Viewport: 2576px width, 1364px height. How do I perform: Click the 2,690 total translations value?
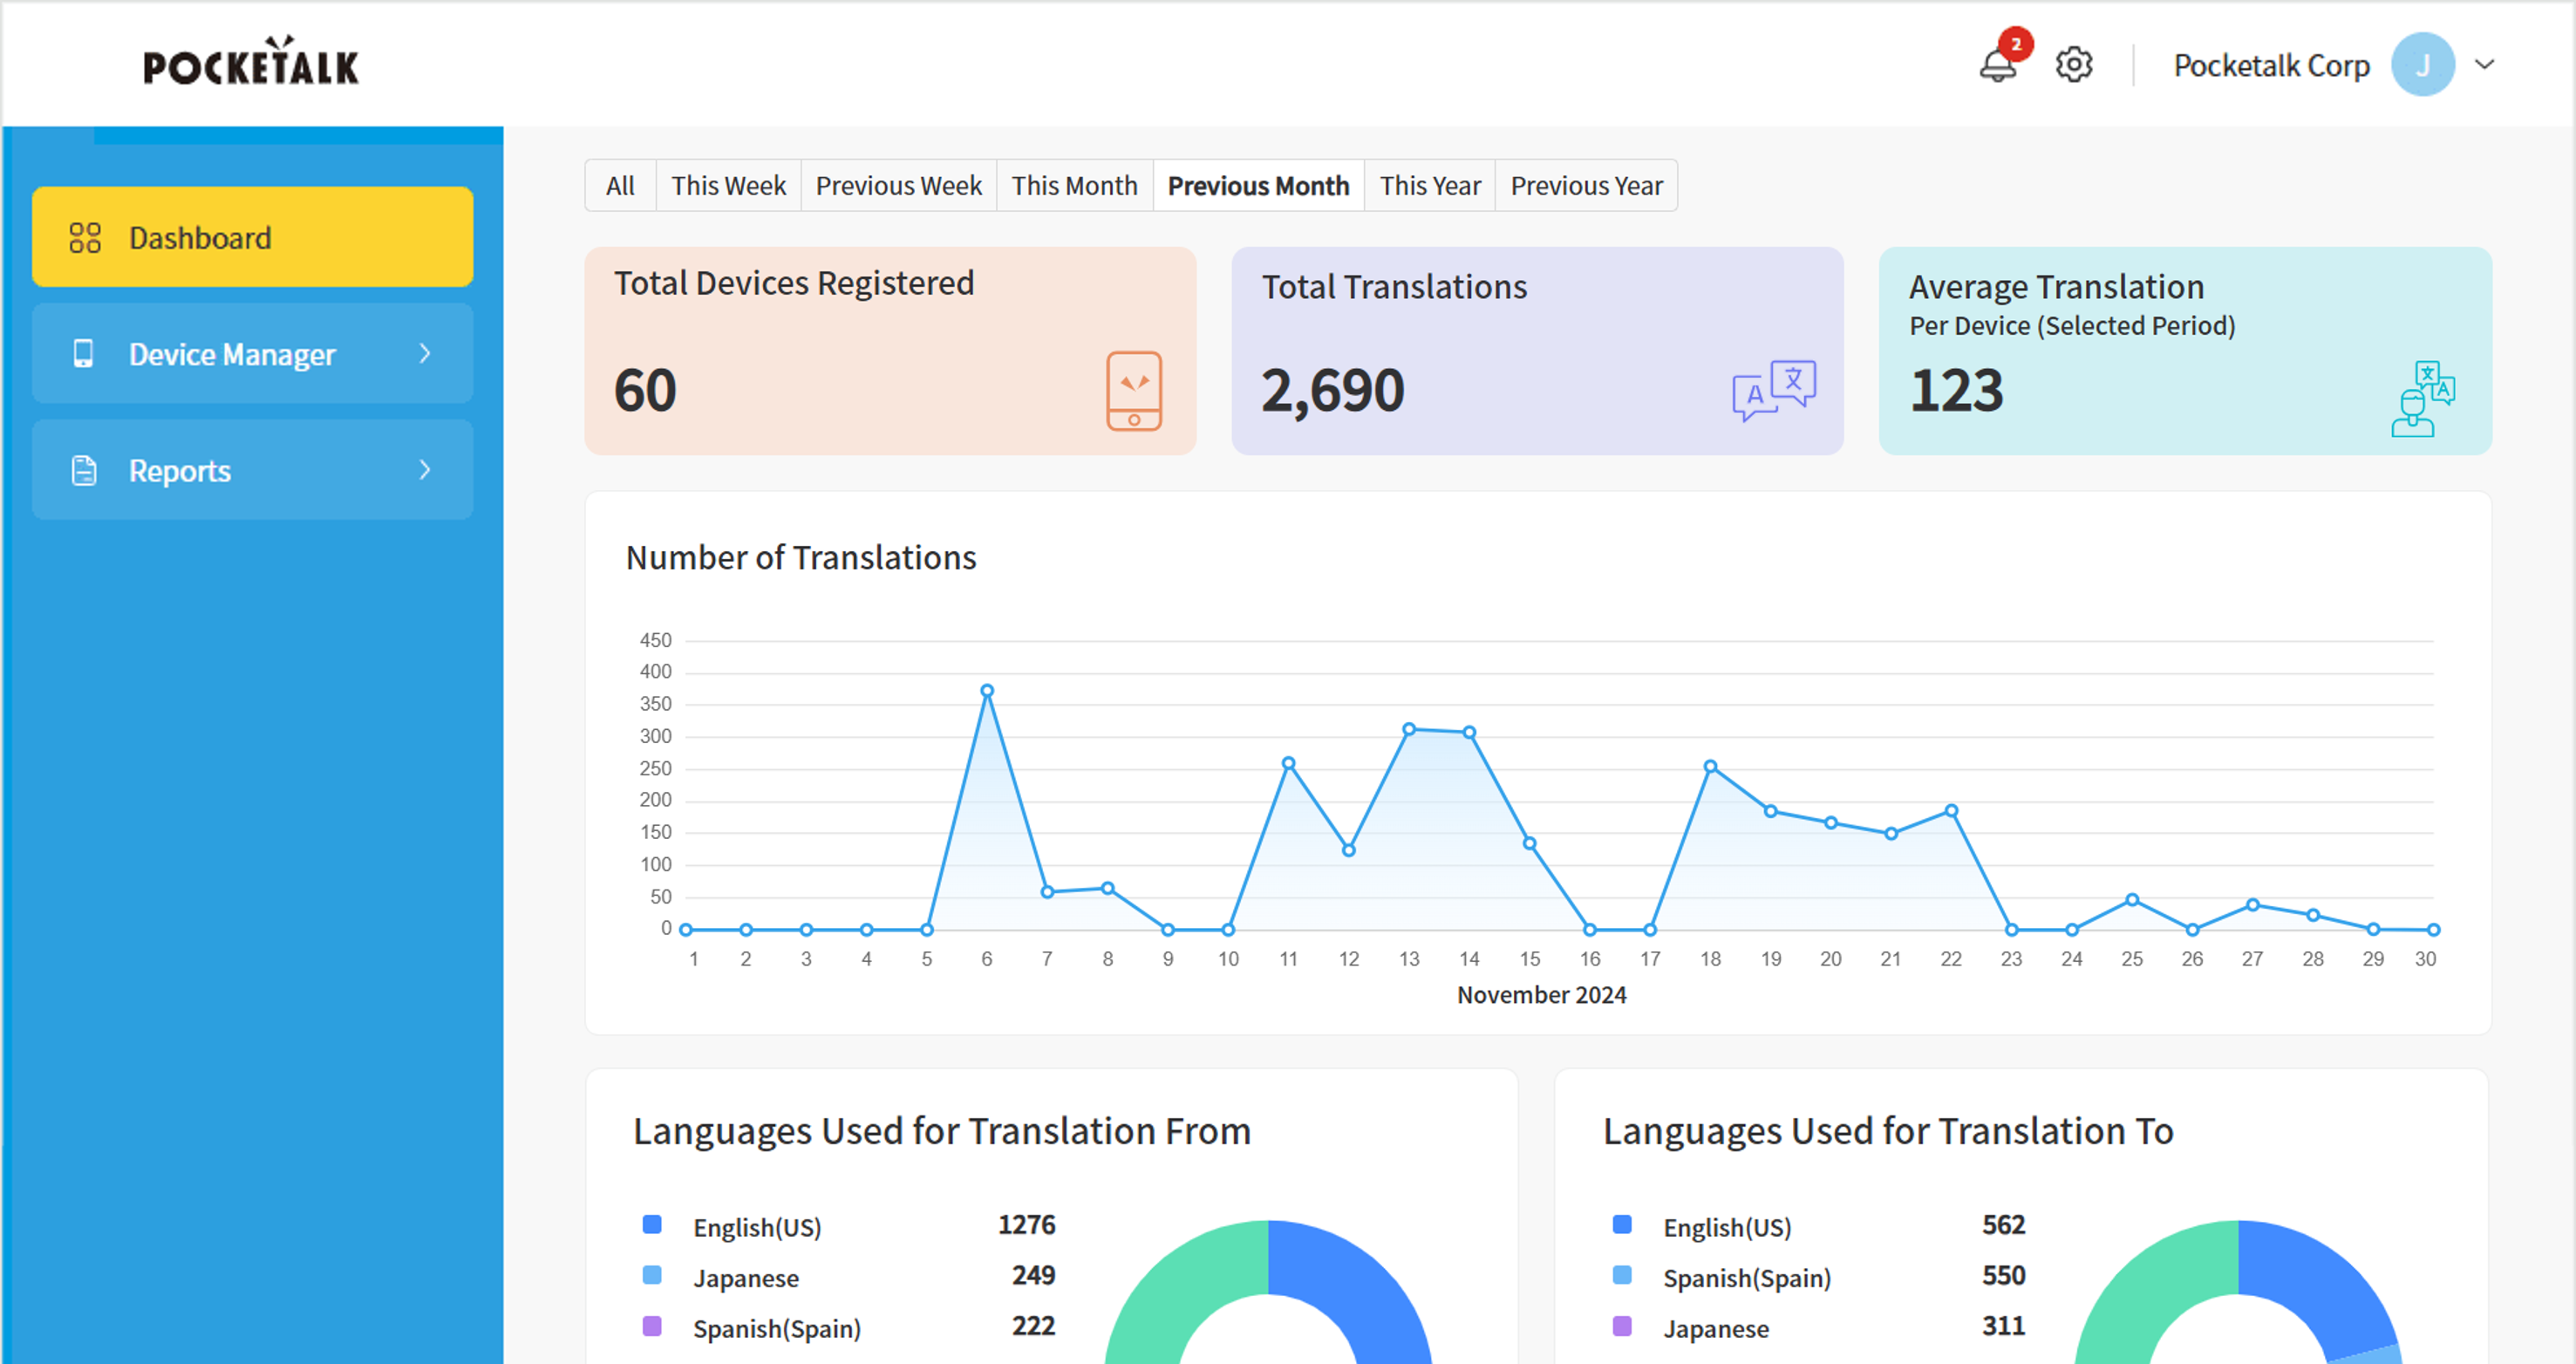(1333, 390)
